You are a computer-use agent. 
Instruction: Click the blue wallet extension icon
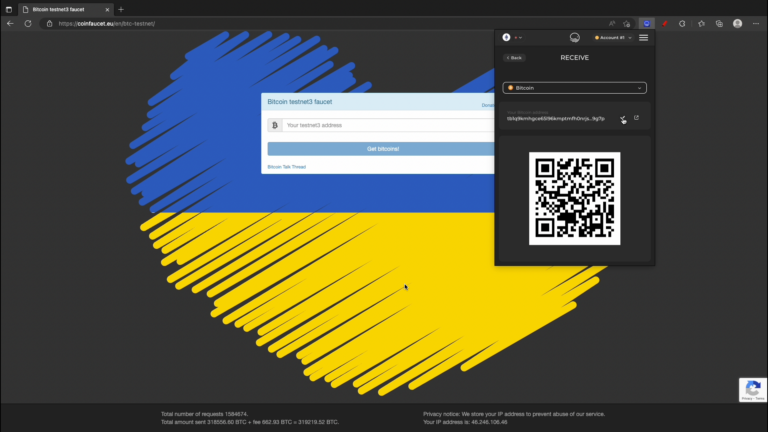point(647,24)
